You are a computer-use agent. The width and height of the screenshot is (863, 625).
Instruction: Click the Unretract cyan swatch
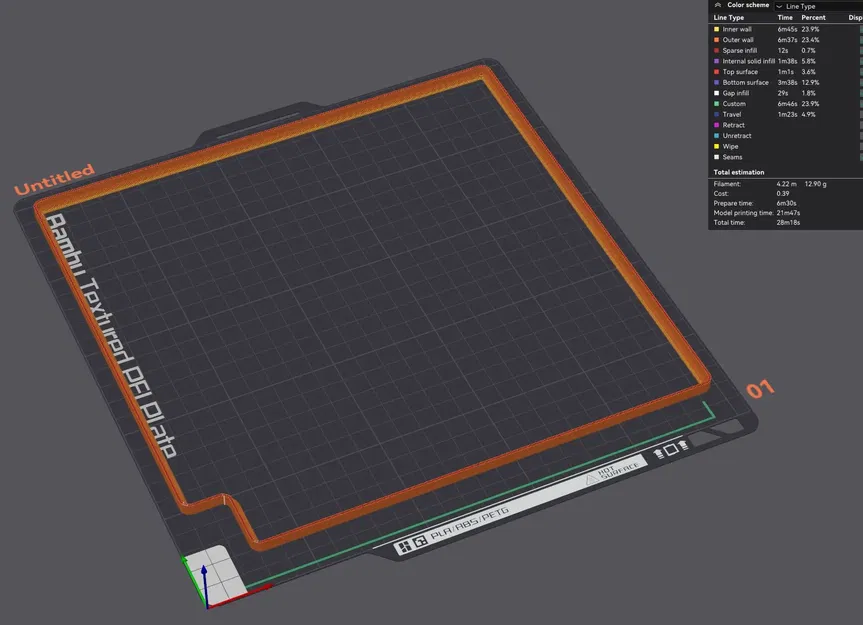pos(717,136)
